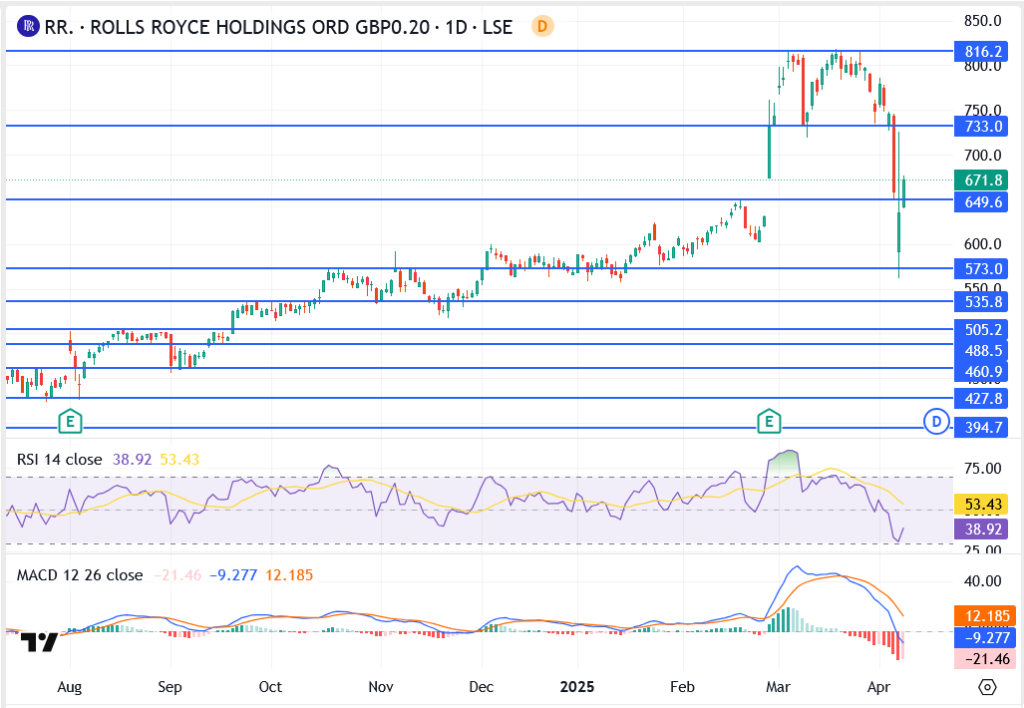Click the RSI 14 close legend label

[59, 459]
